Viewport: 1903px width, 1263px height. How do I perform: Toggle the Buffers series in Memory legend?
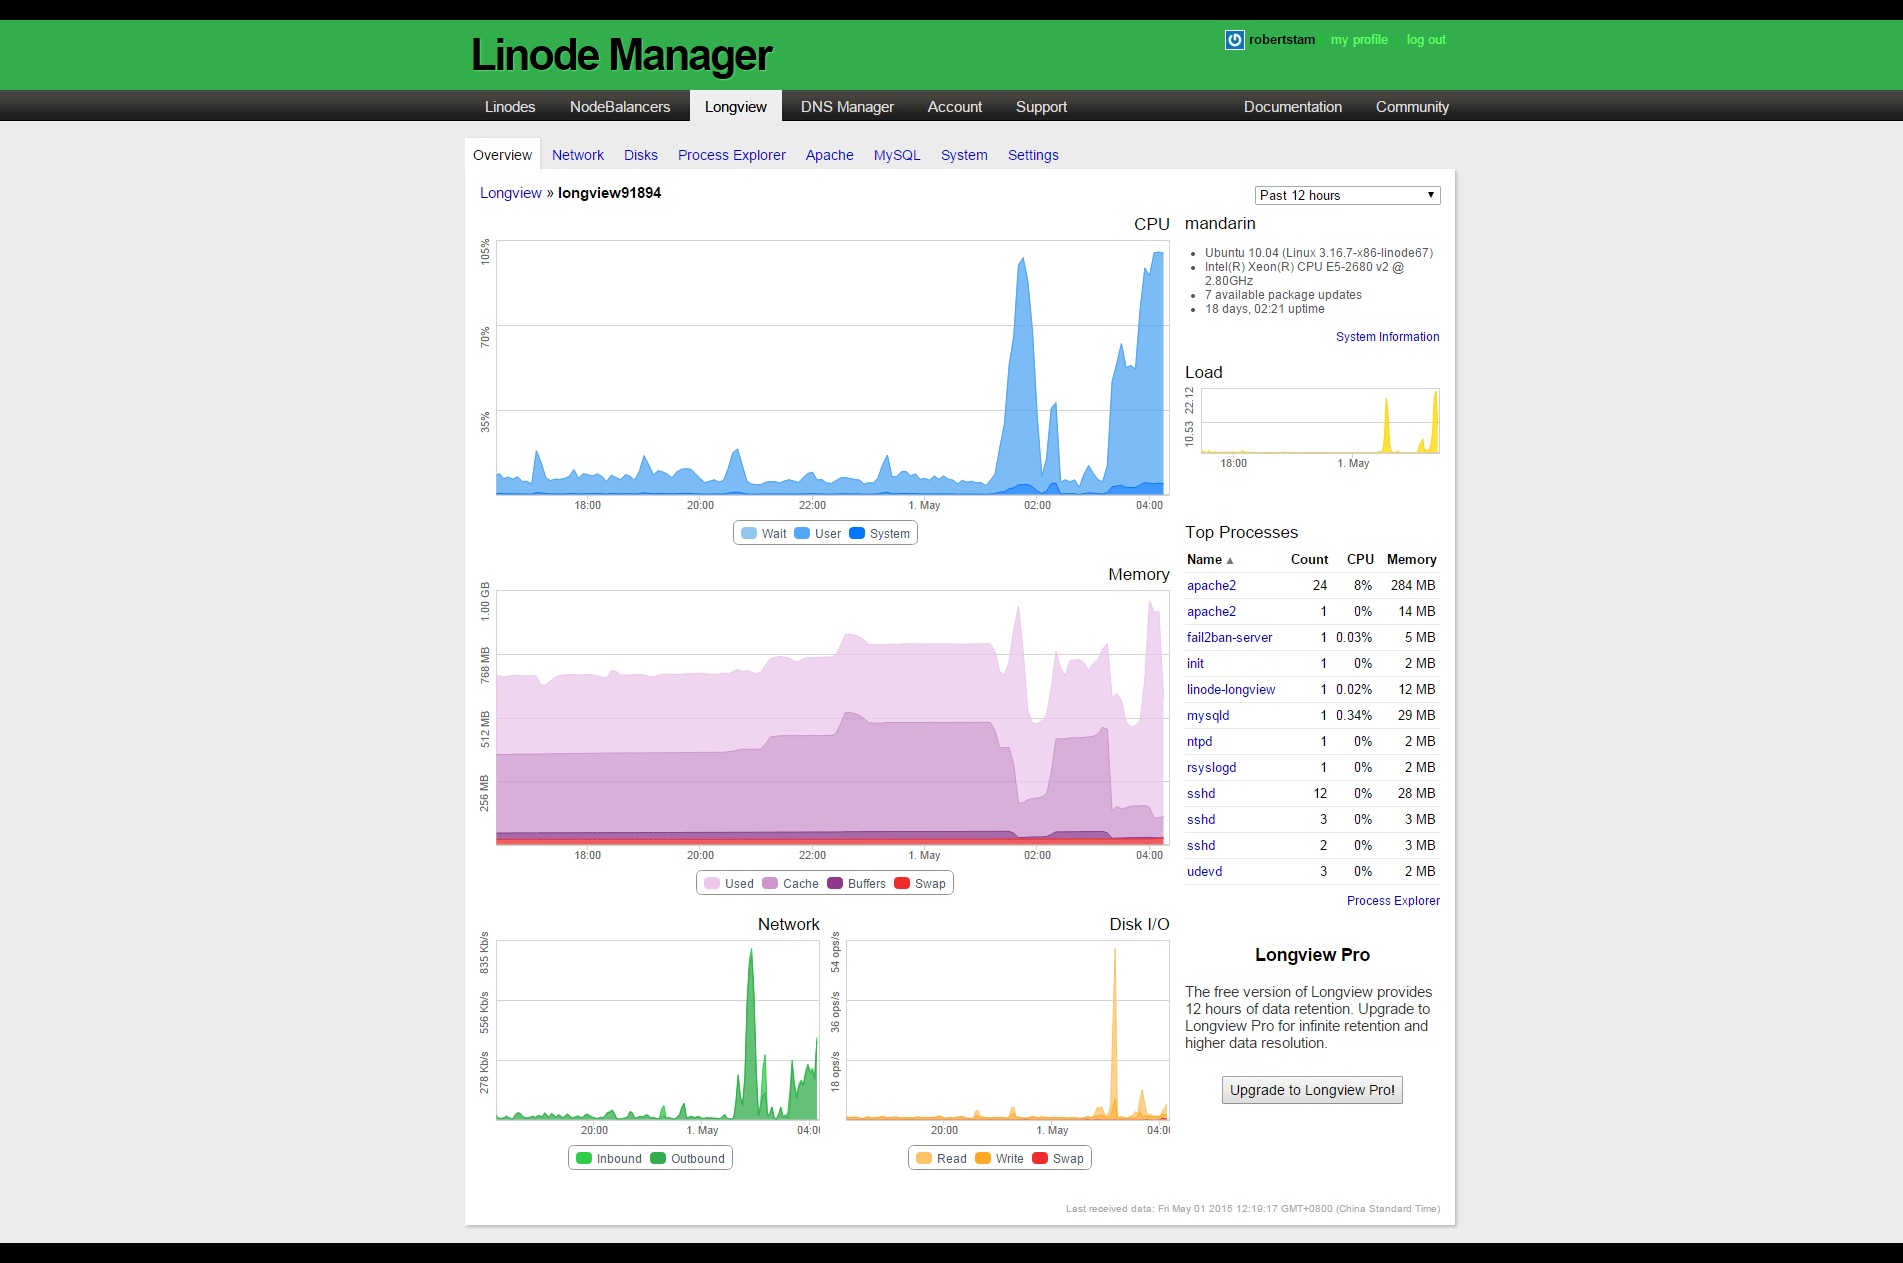point(857,884)
